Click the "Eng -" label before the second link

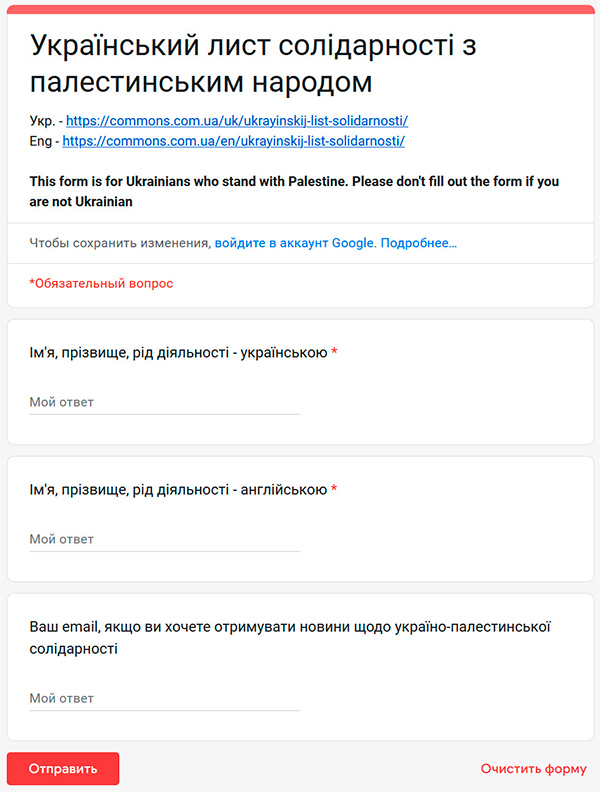(43, 141)
